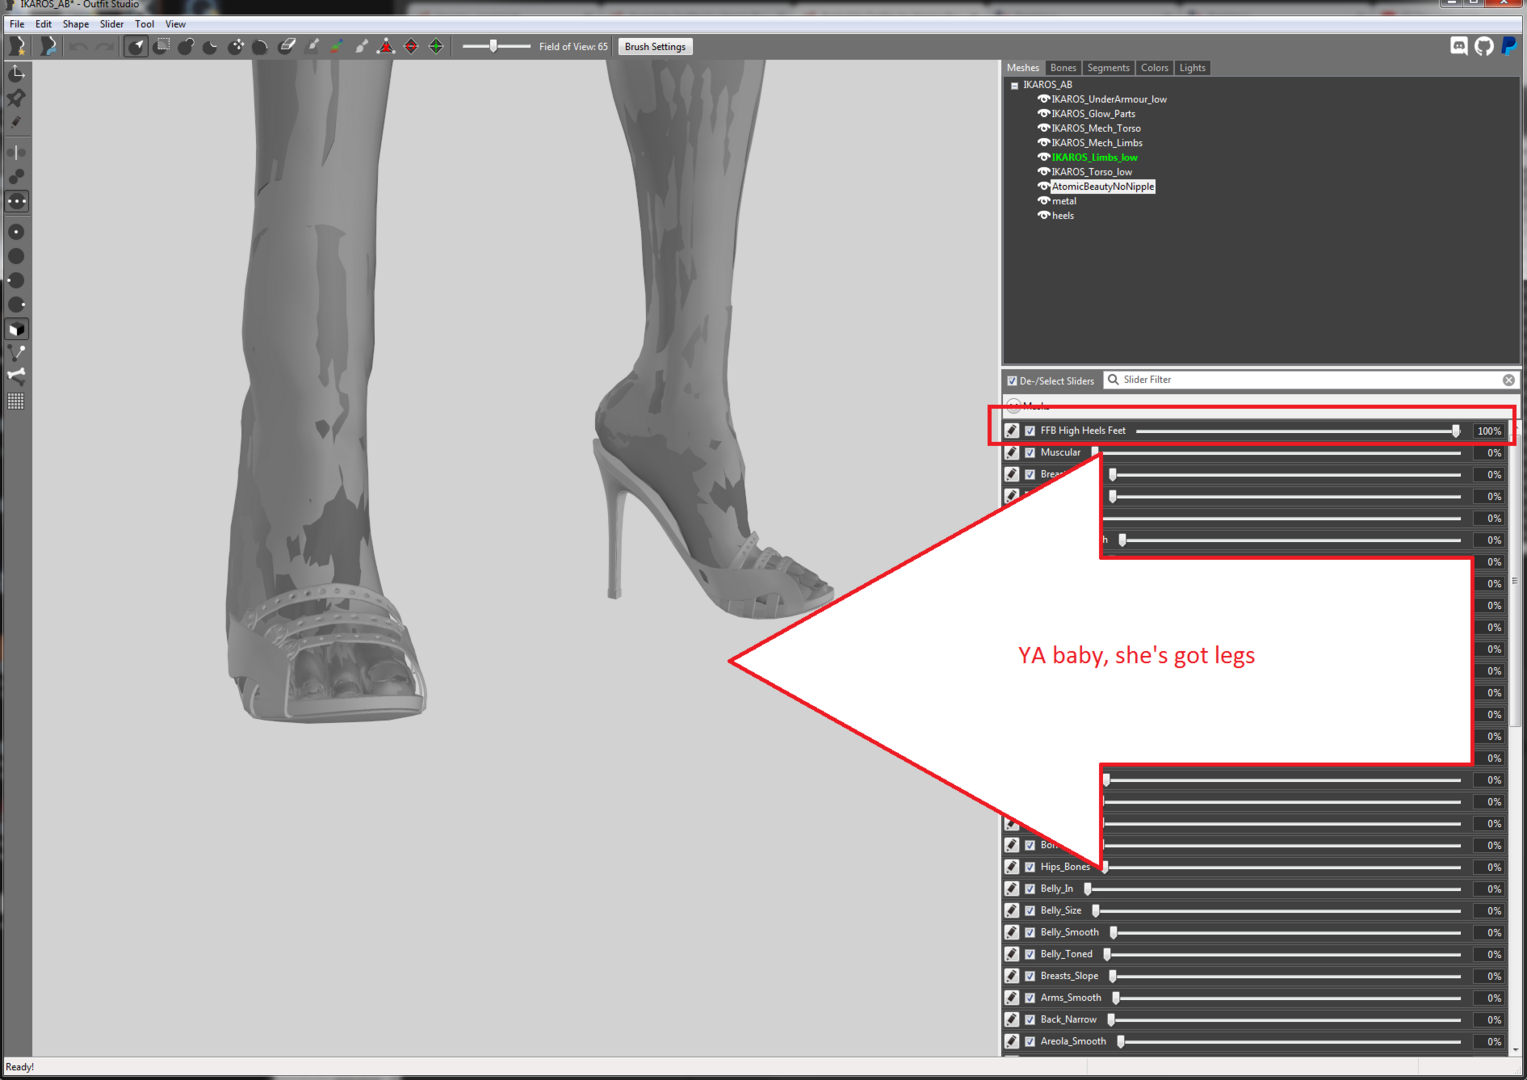Toggle the pushpin Pivot tool

[17, 98]
